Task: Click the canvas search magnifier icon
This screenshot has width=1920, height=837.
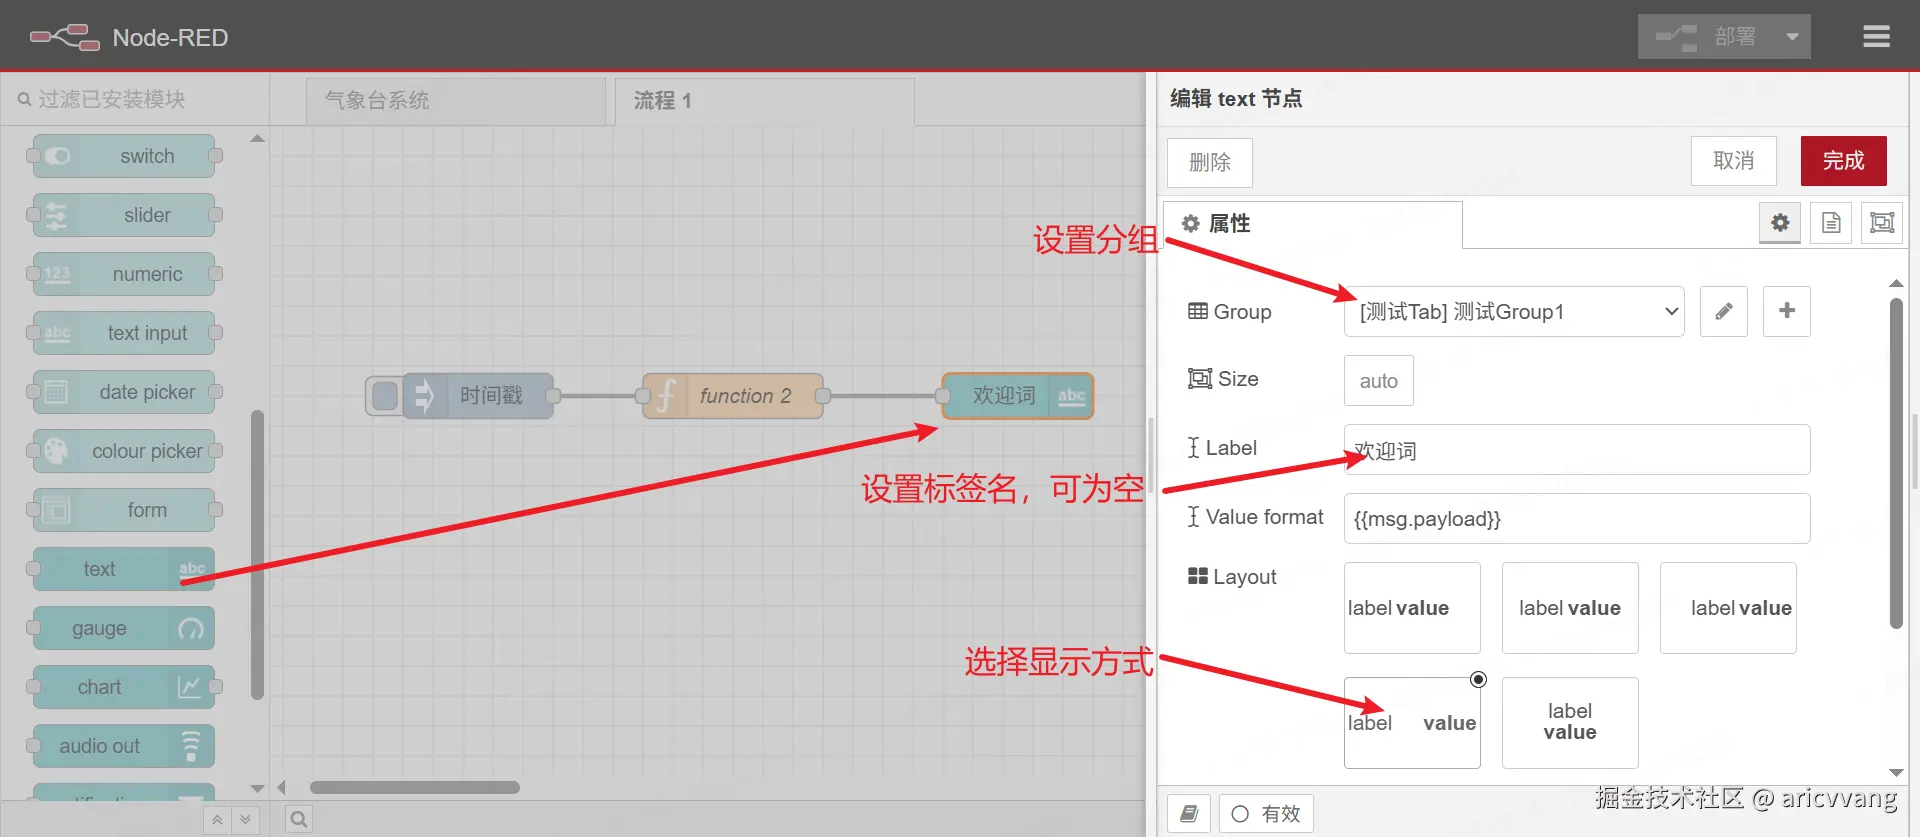Action: [x=298, y=820]
